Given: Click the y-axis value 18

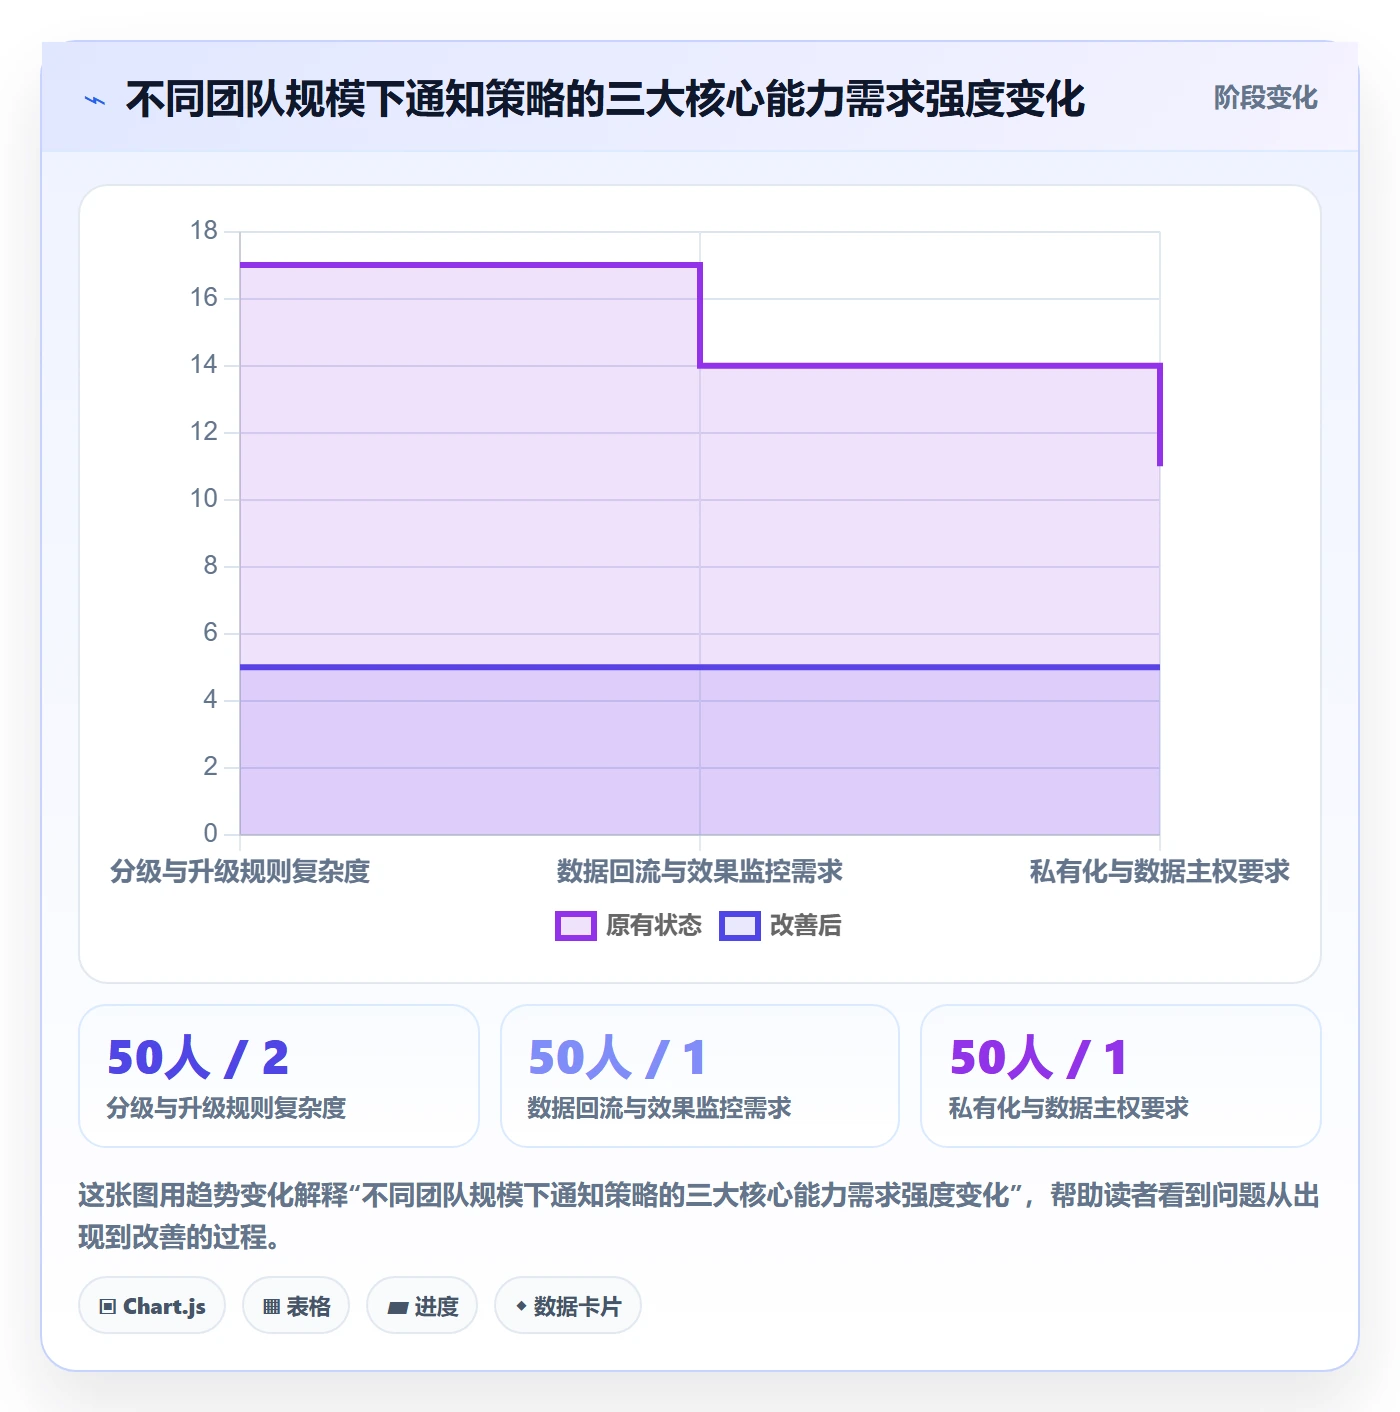Looking at the screenshot, I should click(204, 231).
